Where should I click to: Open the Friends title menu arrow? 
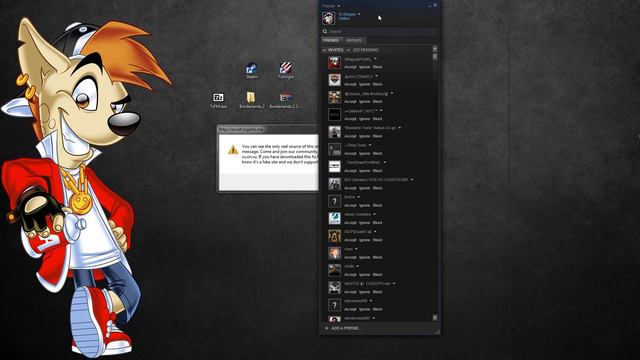pos(339,6)
